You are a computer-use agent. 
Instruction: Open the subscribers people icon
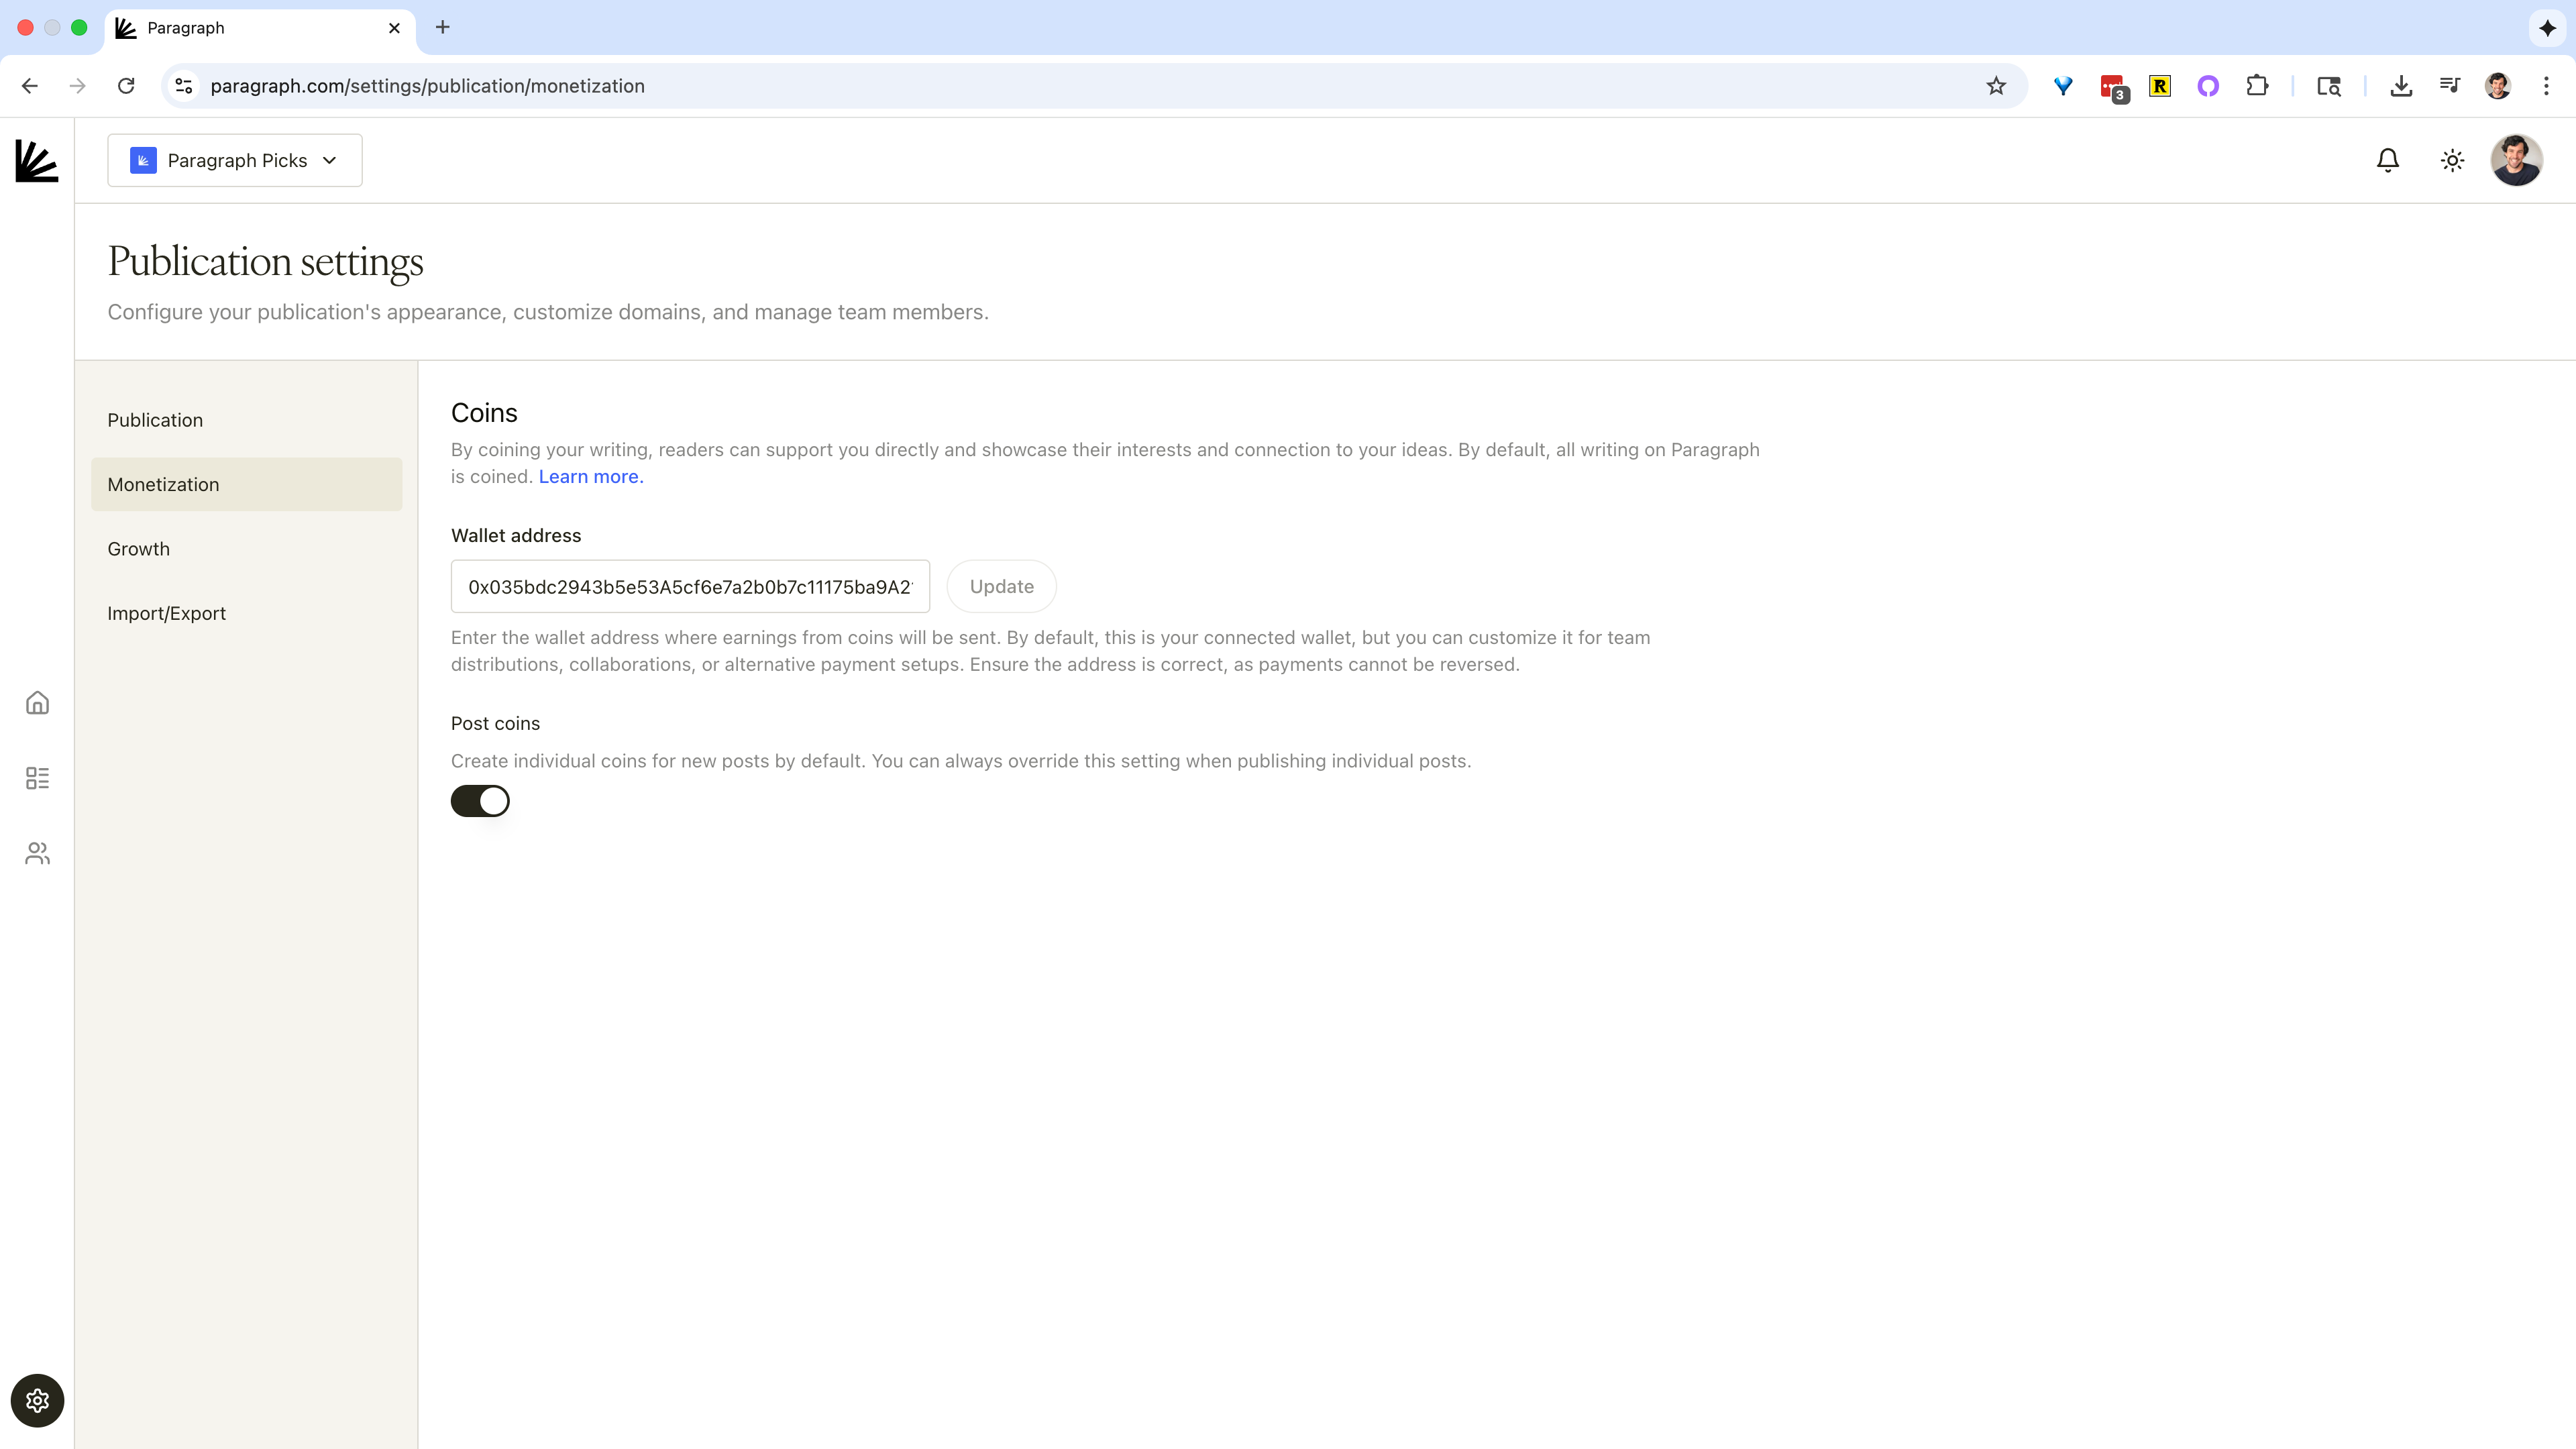[37, 853]
